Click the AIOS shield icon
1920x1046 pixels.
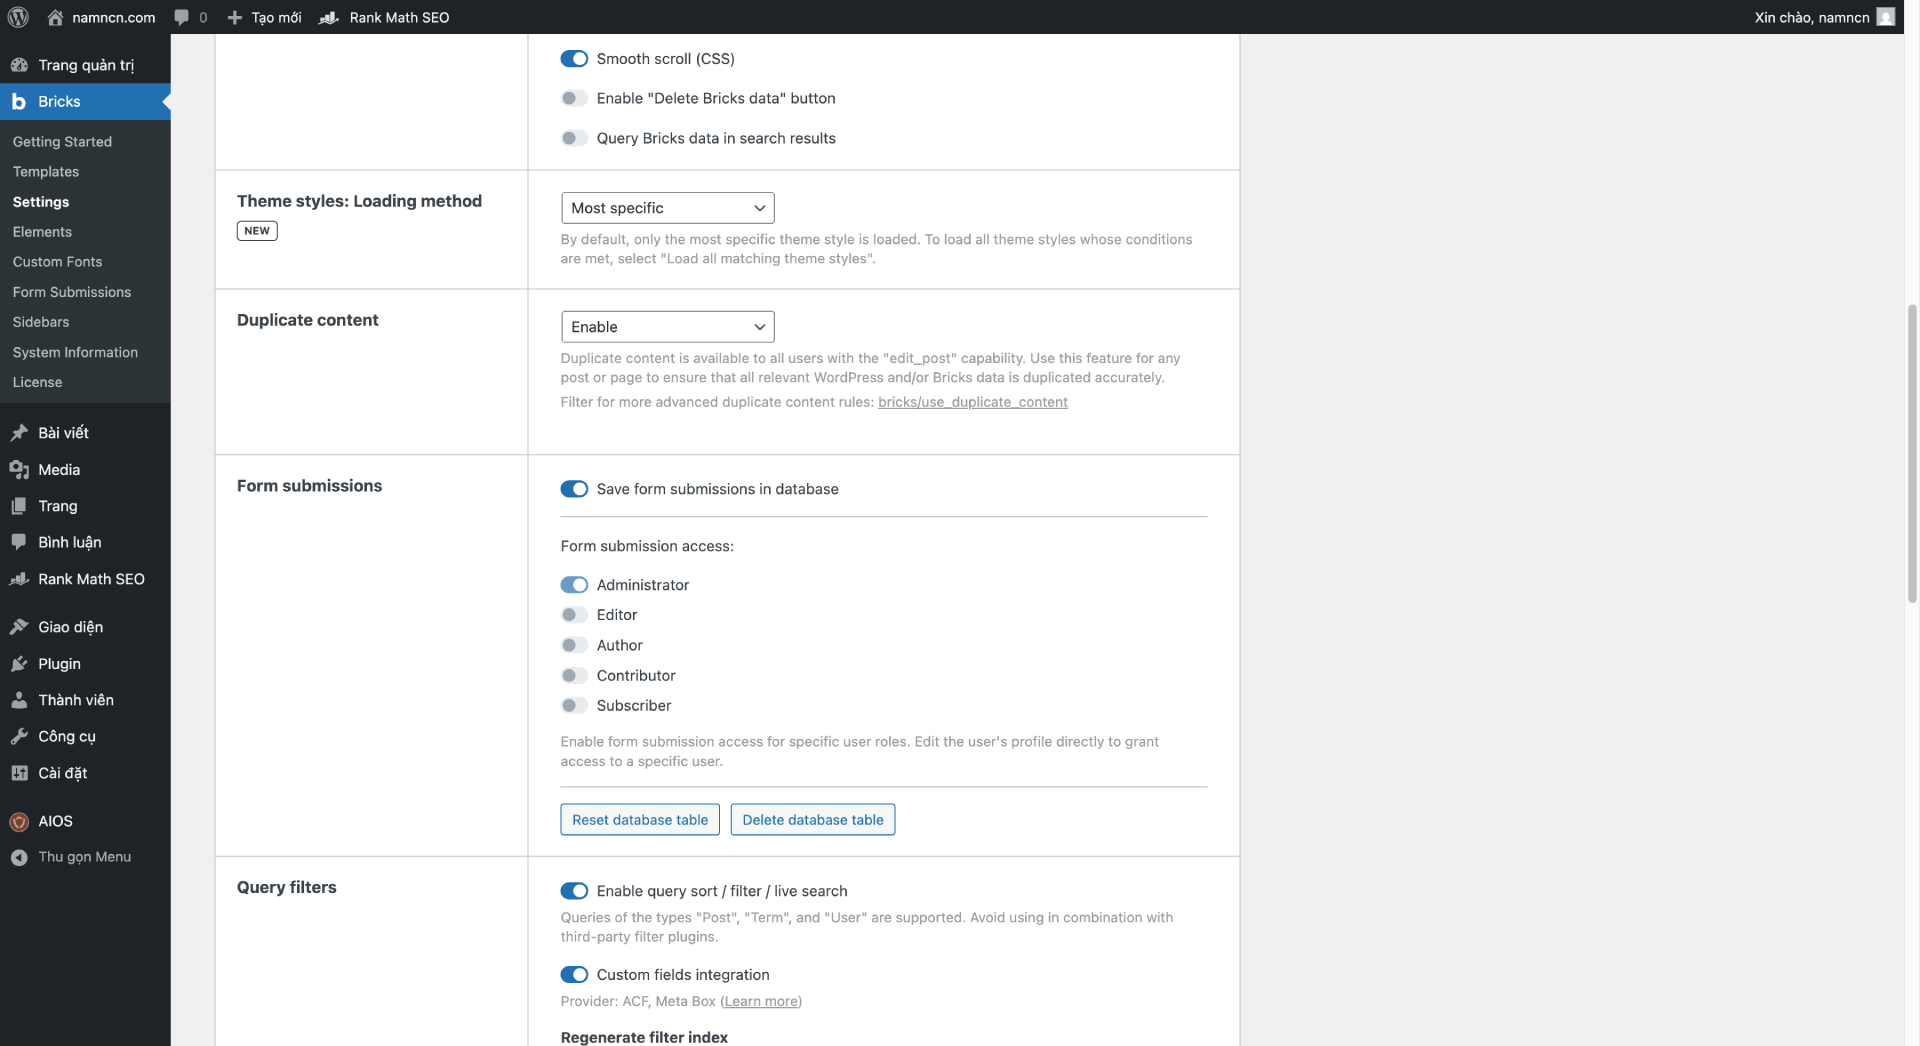coord(19,821)
